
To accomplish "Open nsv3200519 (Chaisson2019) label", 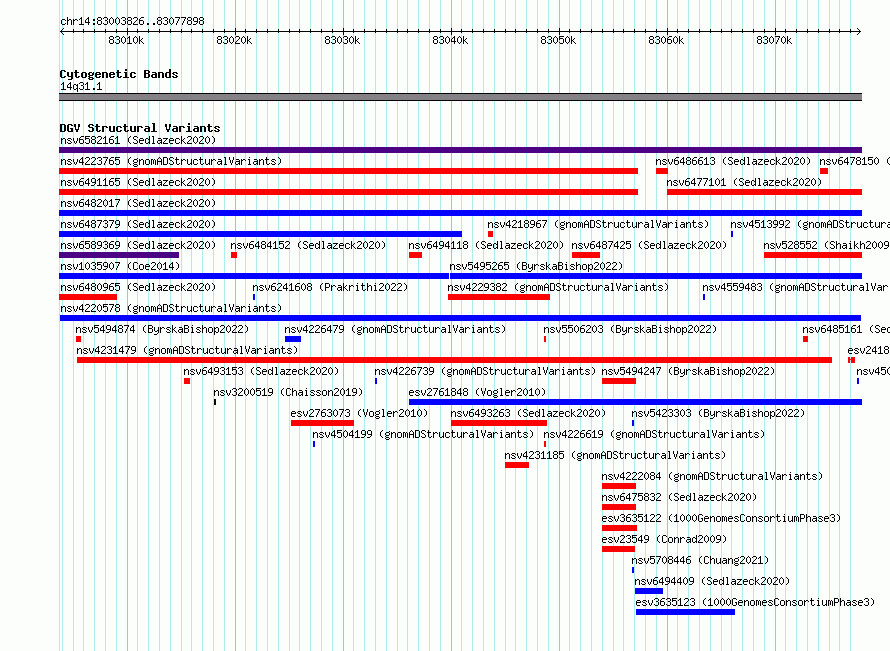I will coord(288,392).
